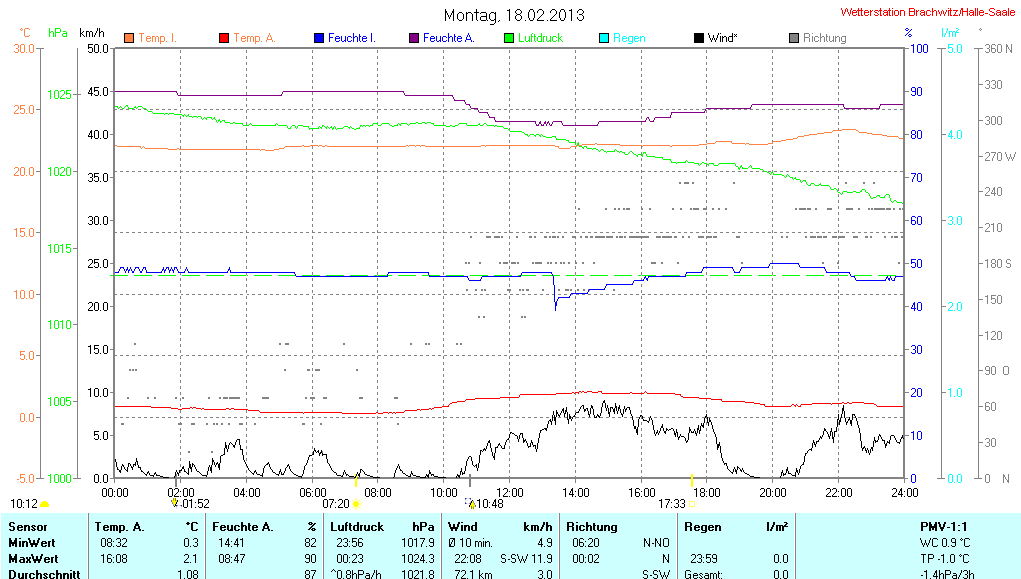
Task: Click the cyan Regen legend square
Action: pyautogui.click(x=603, y=38)
